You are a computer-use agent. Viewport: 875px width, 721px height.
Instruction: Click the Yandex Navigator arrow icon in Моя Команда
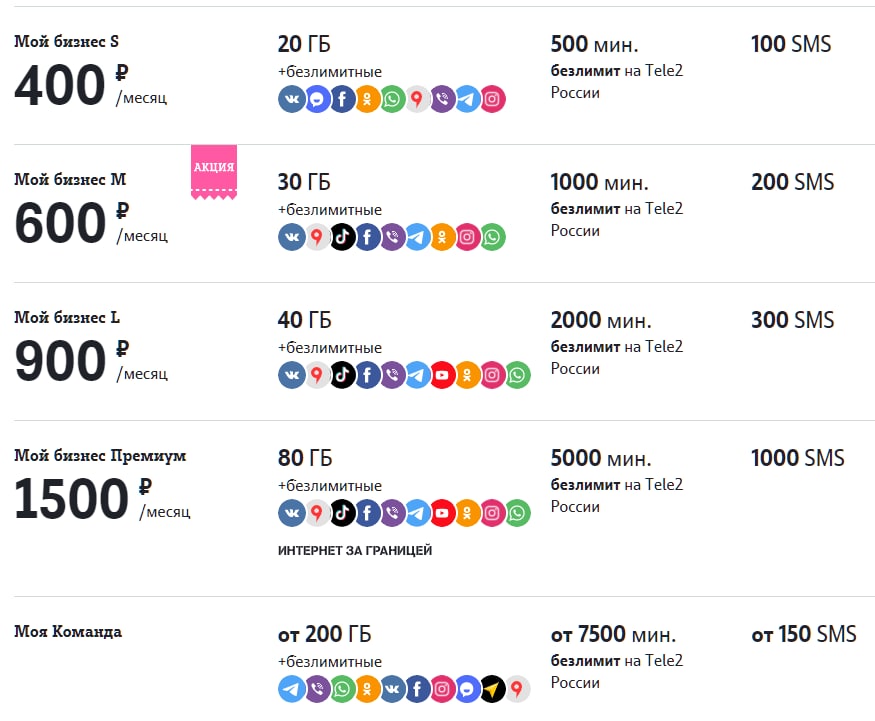[x=492, y=689]
